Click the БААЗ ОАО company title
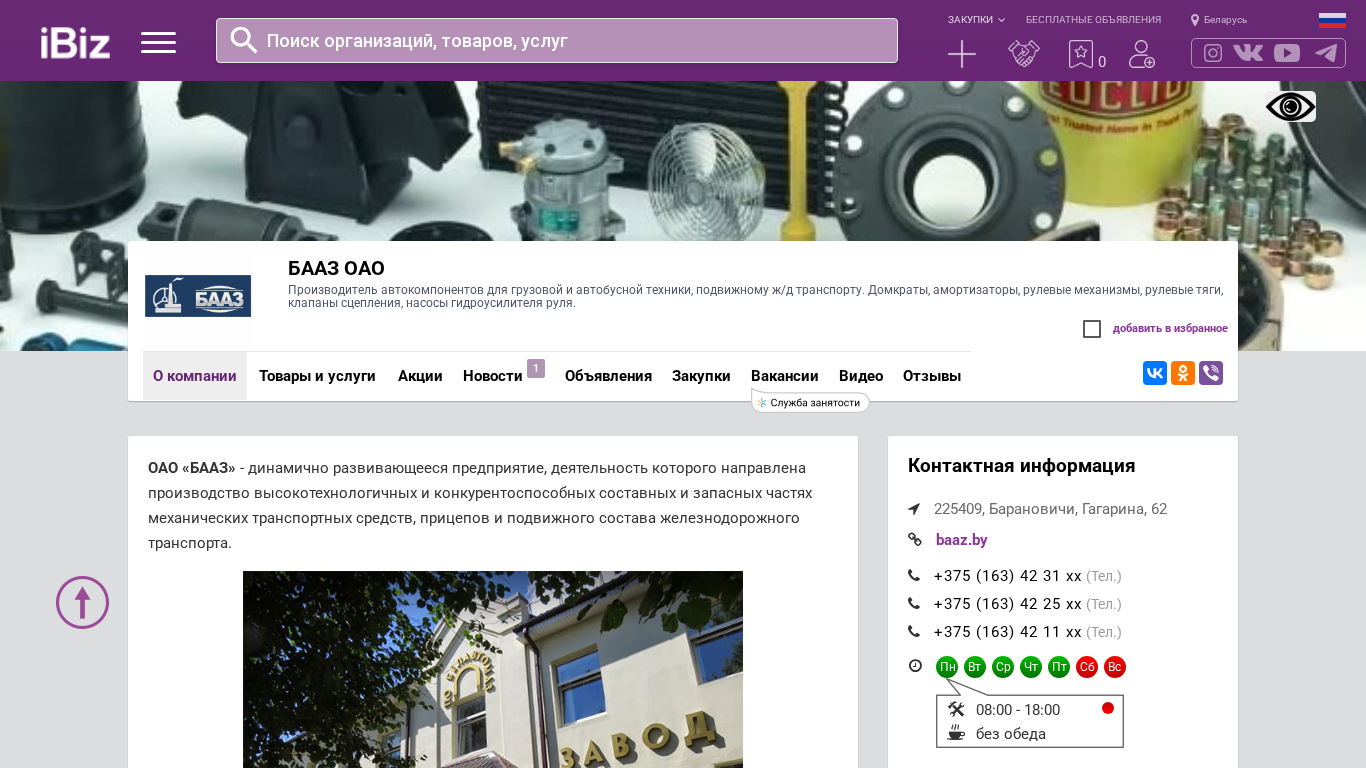 (336, 268)
